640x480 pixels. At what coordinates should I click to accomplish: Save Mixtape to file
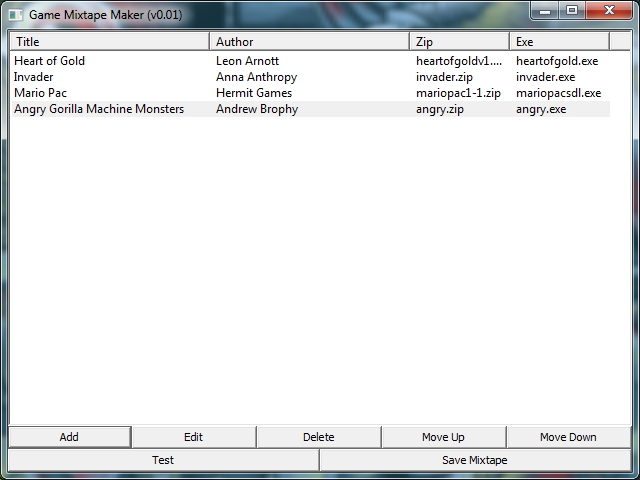pos(475,460)
